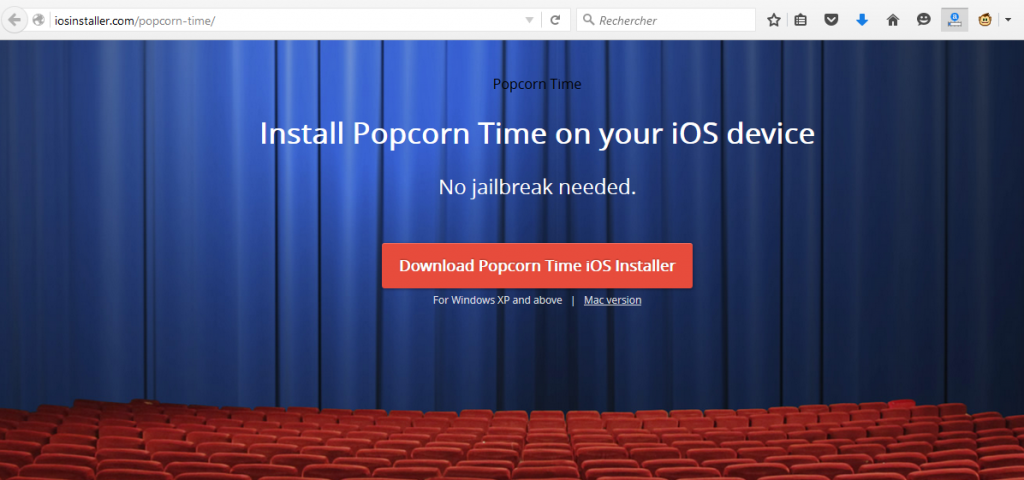The width and height of the screenshot is (1024, 480).
Task: Open the URL bar history dropdown arrow
Action: tap(530, 20)
